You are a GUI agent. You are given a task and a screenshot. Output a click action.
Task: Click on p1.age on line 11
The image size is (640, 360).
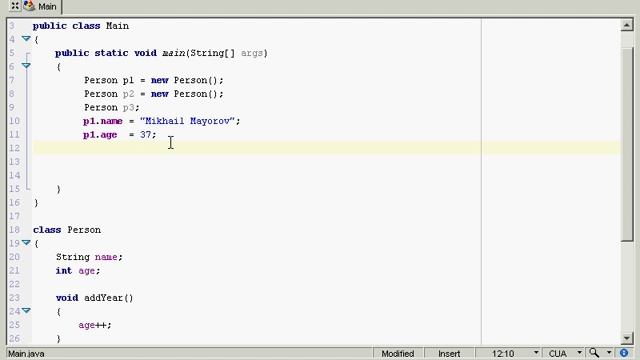pyautogui.click(x=100, y=135)
